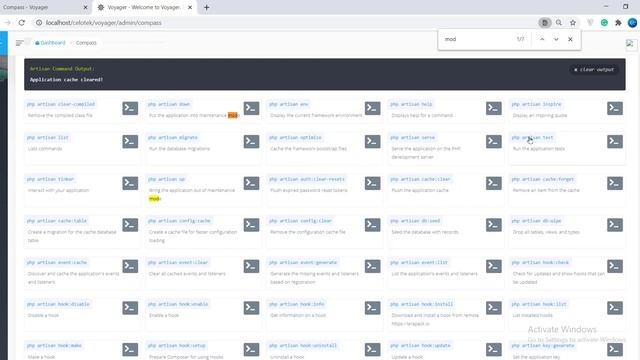Go to previous find result
This screenshot has height=360, width=640.
click(x=542, y=39)
